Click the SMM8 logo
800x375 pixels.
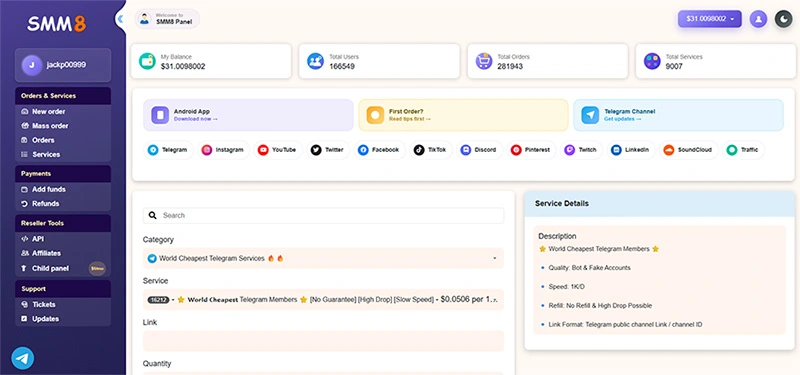[x=57, y=23]
